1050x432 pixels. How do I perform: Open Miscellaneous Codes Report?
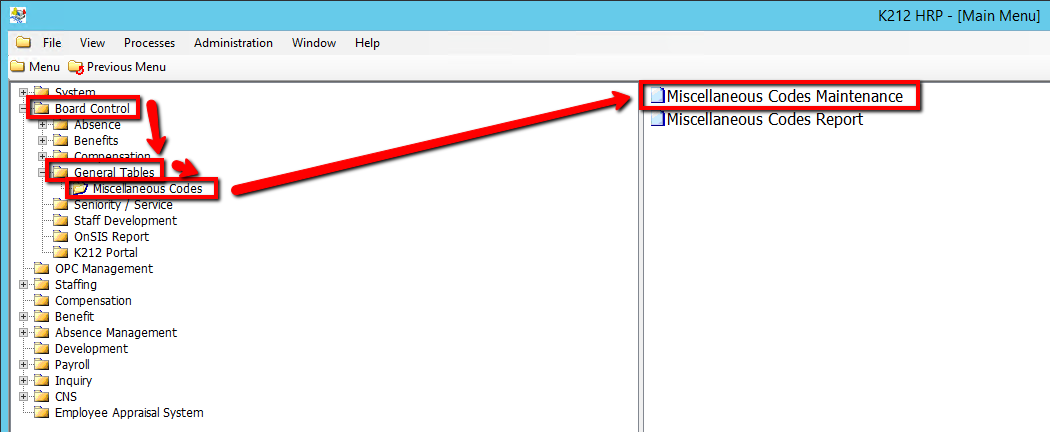(764, 120)
